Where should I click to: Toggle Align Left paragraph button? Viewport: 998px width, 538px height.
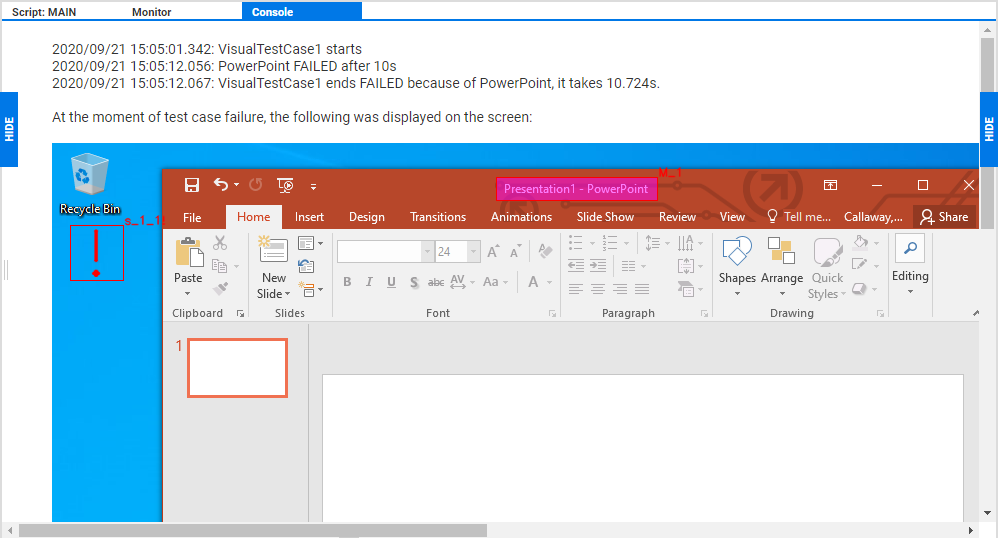tap(575, 289)
